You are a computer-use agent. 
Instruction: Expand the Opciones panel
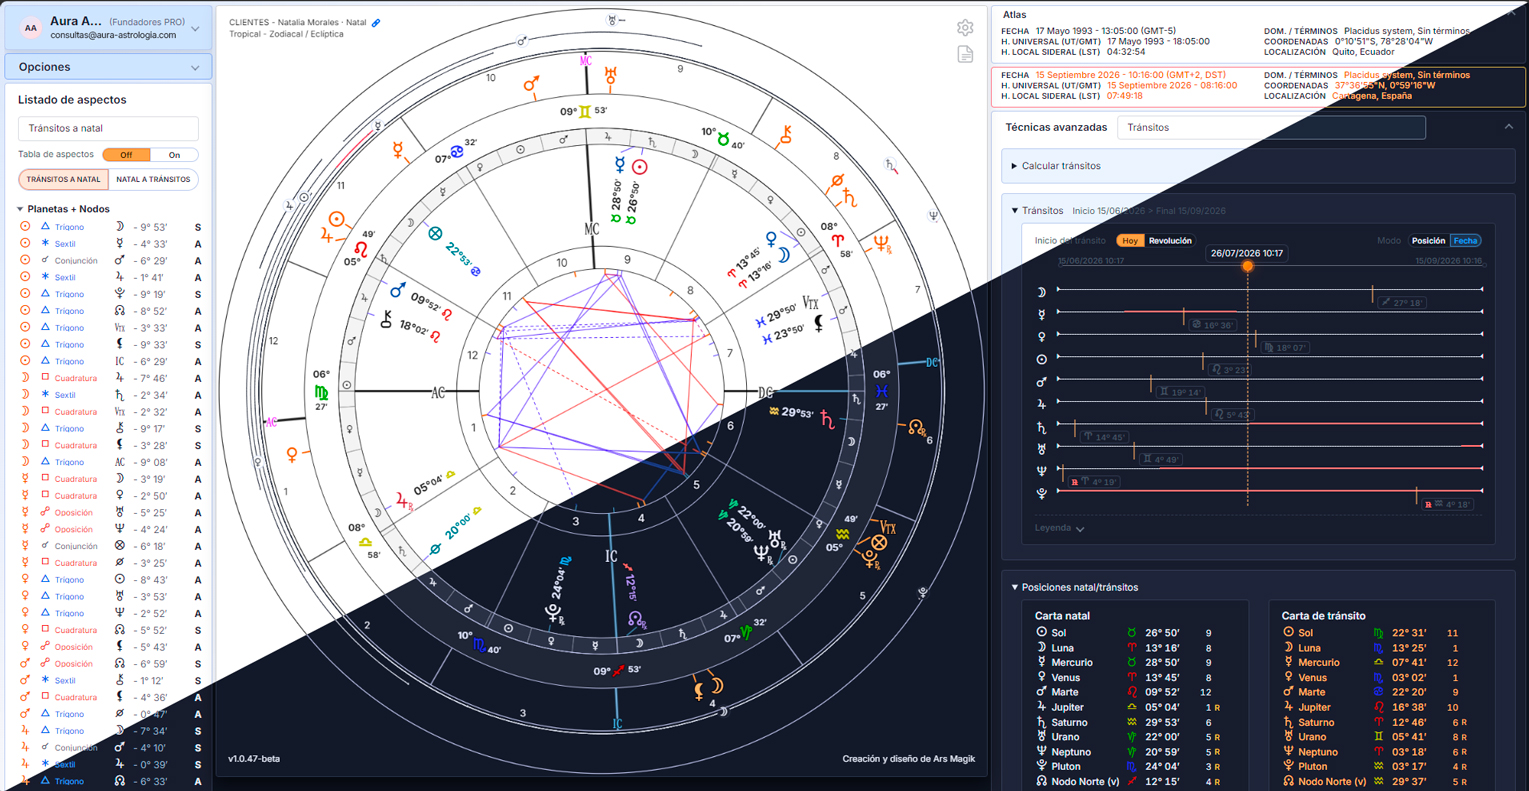[108, 67]
